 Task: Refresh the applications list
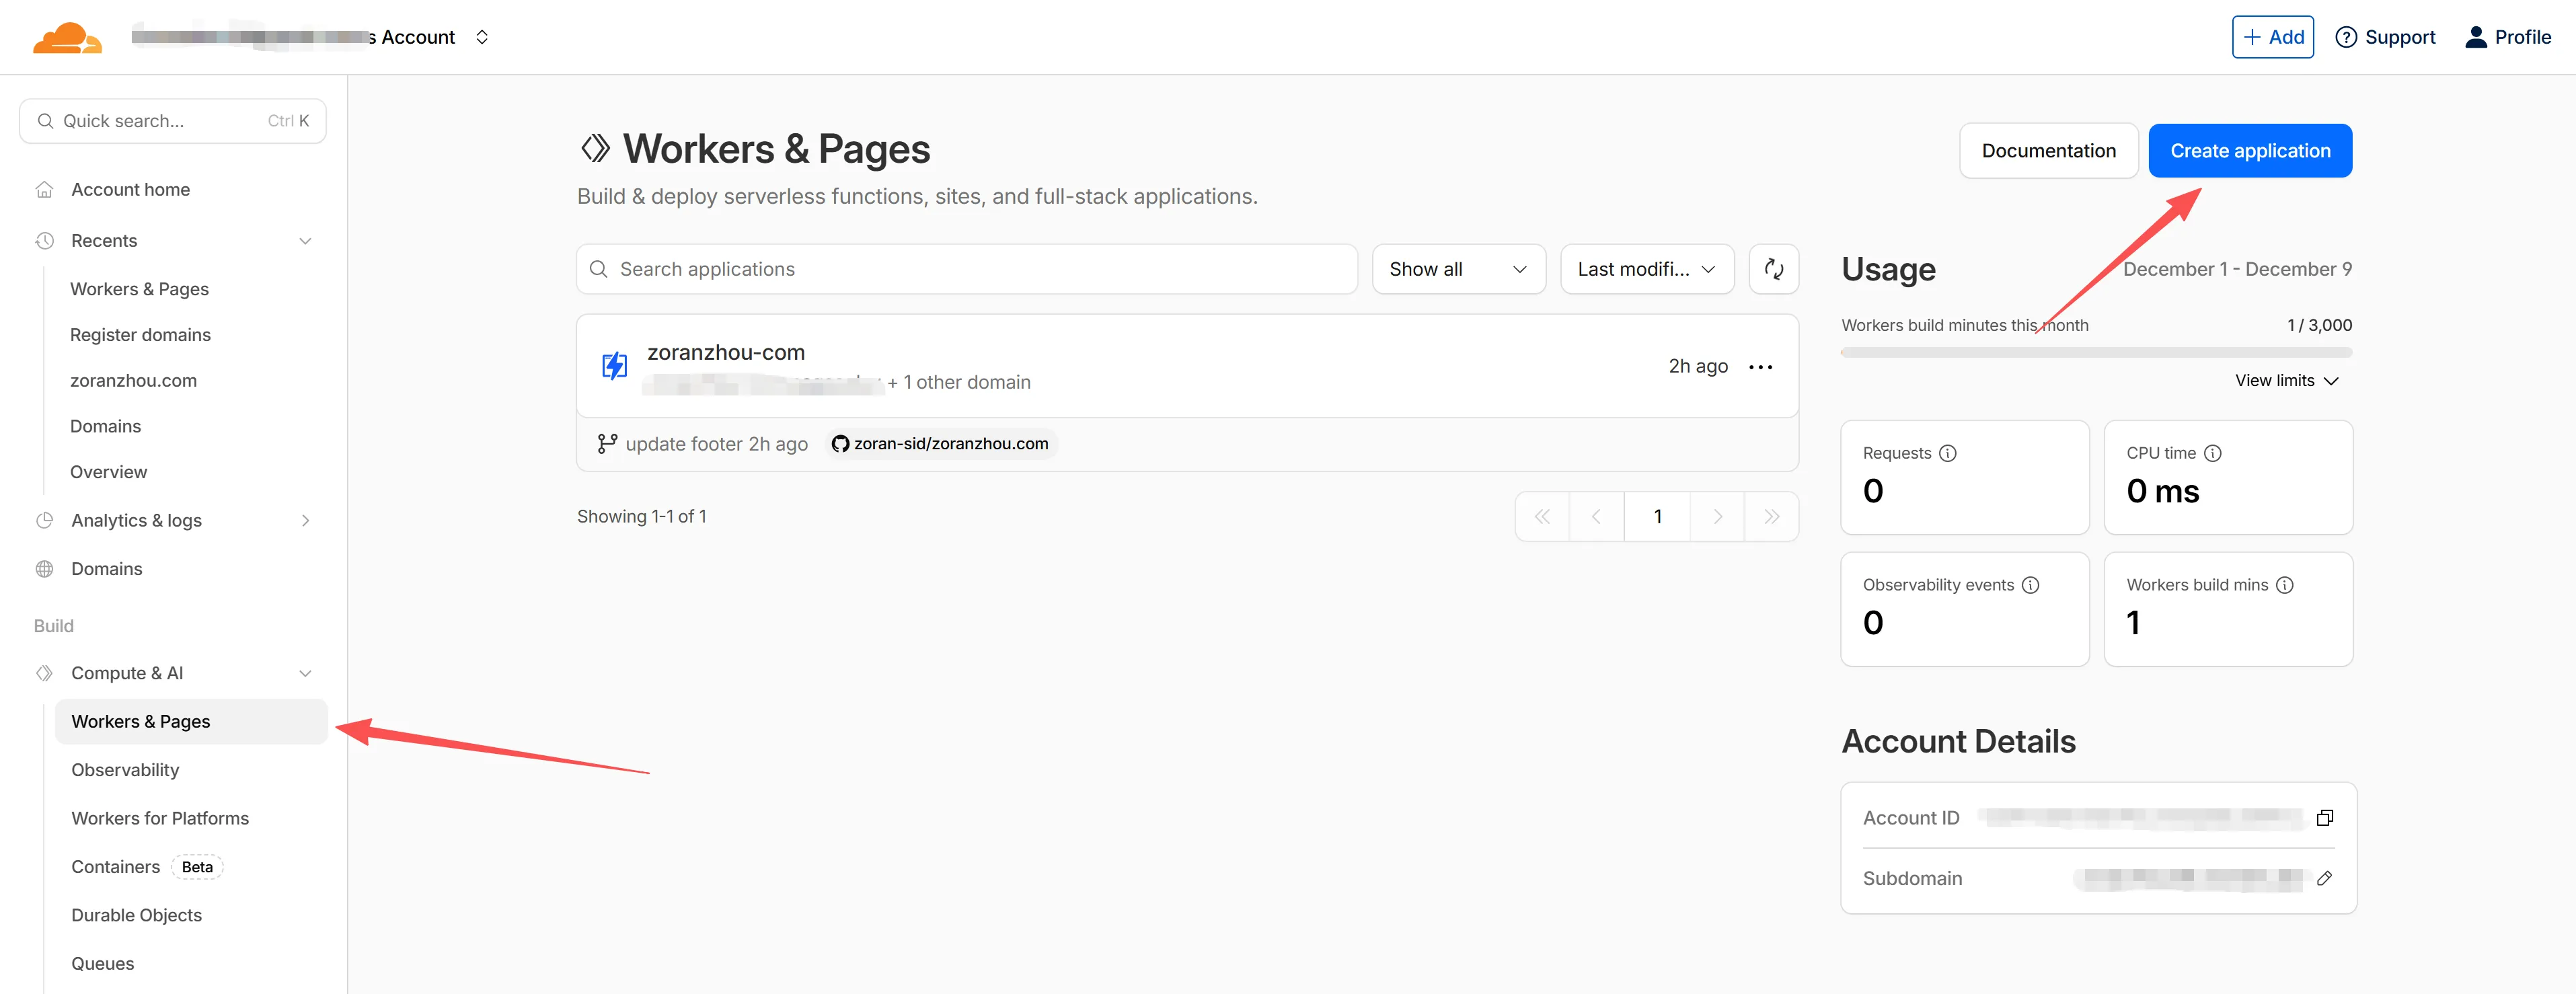click(x=1773, y=270)
